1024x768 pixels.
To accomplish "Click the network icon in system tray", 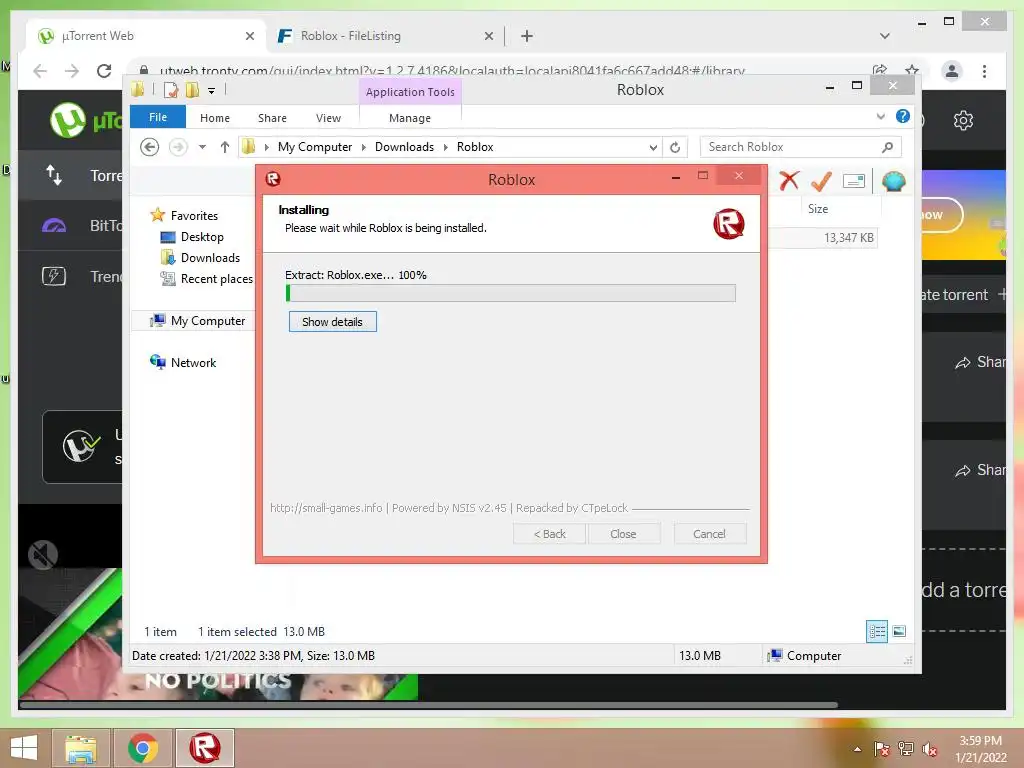I will [906, 749].
